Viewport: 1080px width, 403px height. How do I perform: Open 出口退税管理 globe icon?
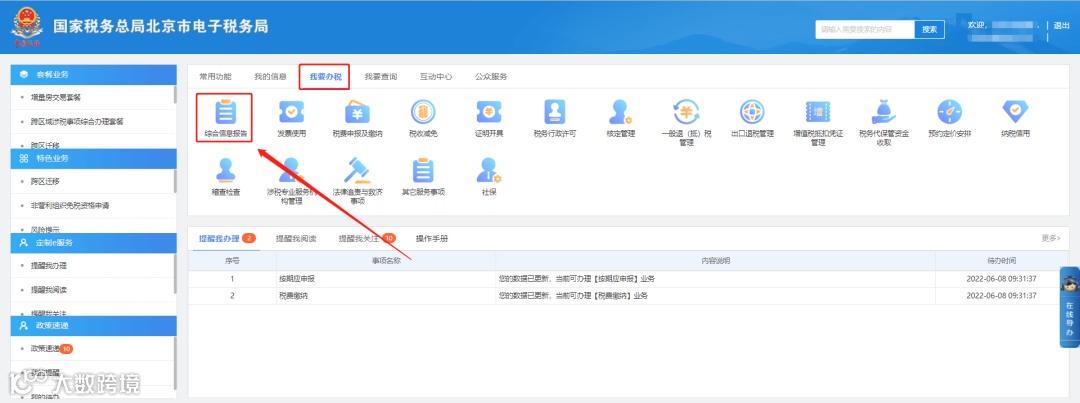click(752, 112)
